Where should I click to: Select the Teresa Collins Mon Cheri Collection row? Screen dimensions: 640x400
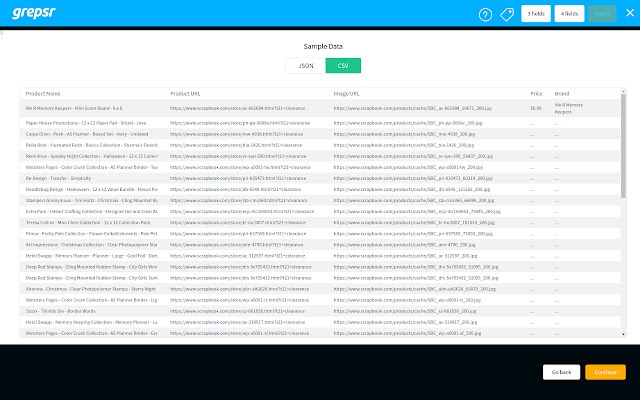click(x=320, y=222)
